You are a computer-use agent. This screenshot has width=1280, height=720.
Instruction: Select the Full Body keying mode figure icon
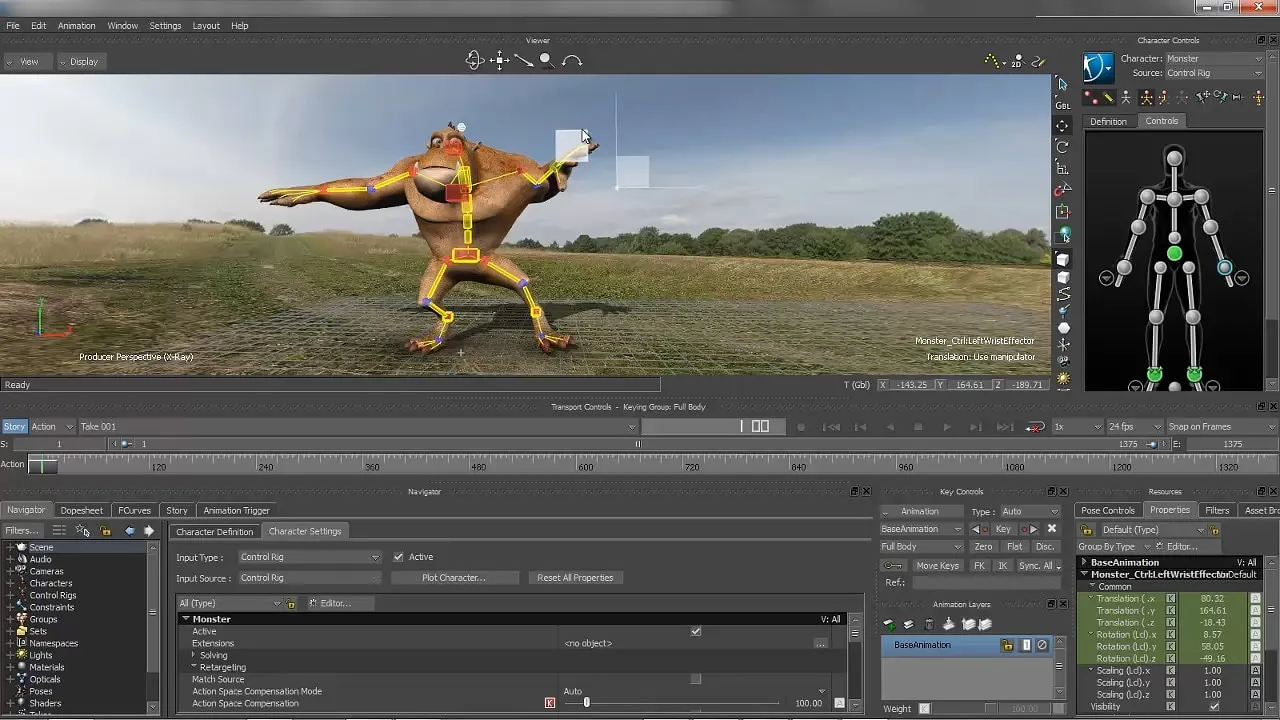[1146, 98]
